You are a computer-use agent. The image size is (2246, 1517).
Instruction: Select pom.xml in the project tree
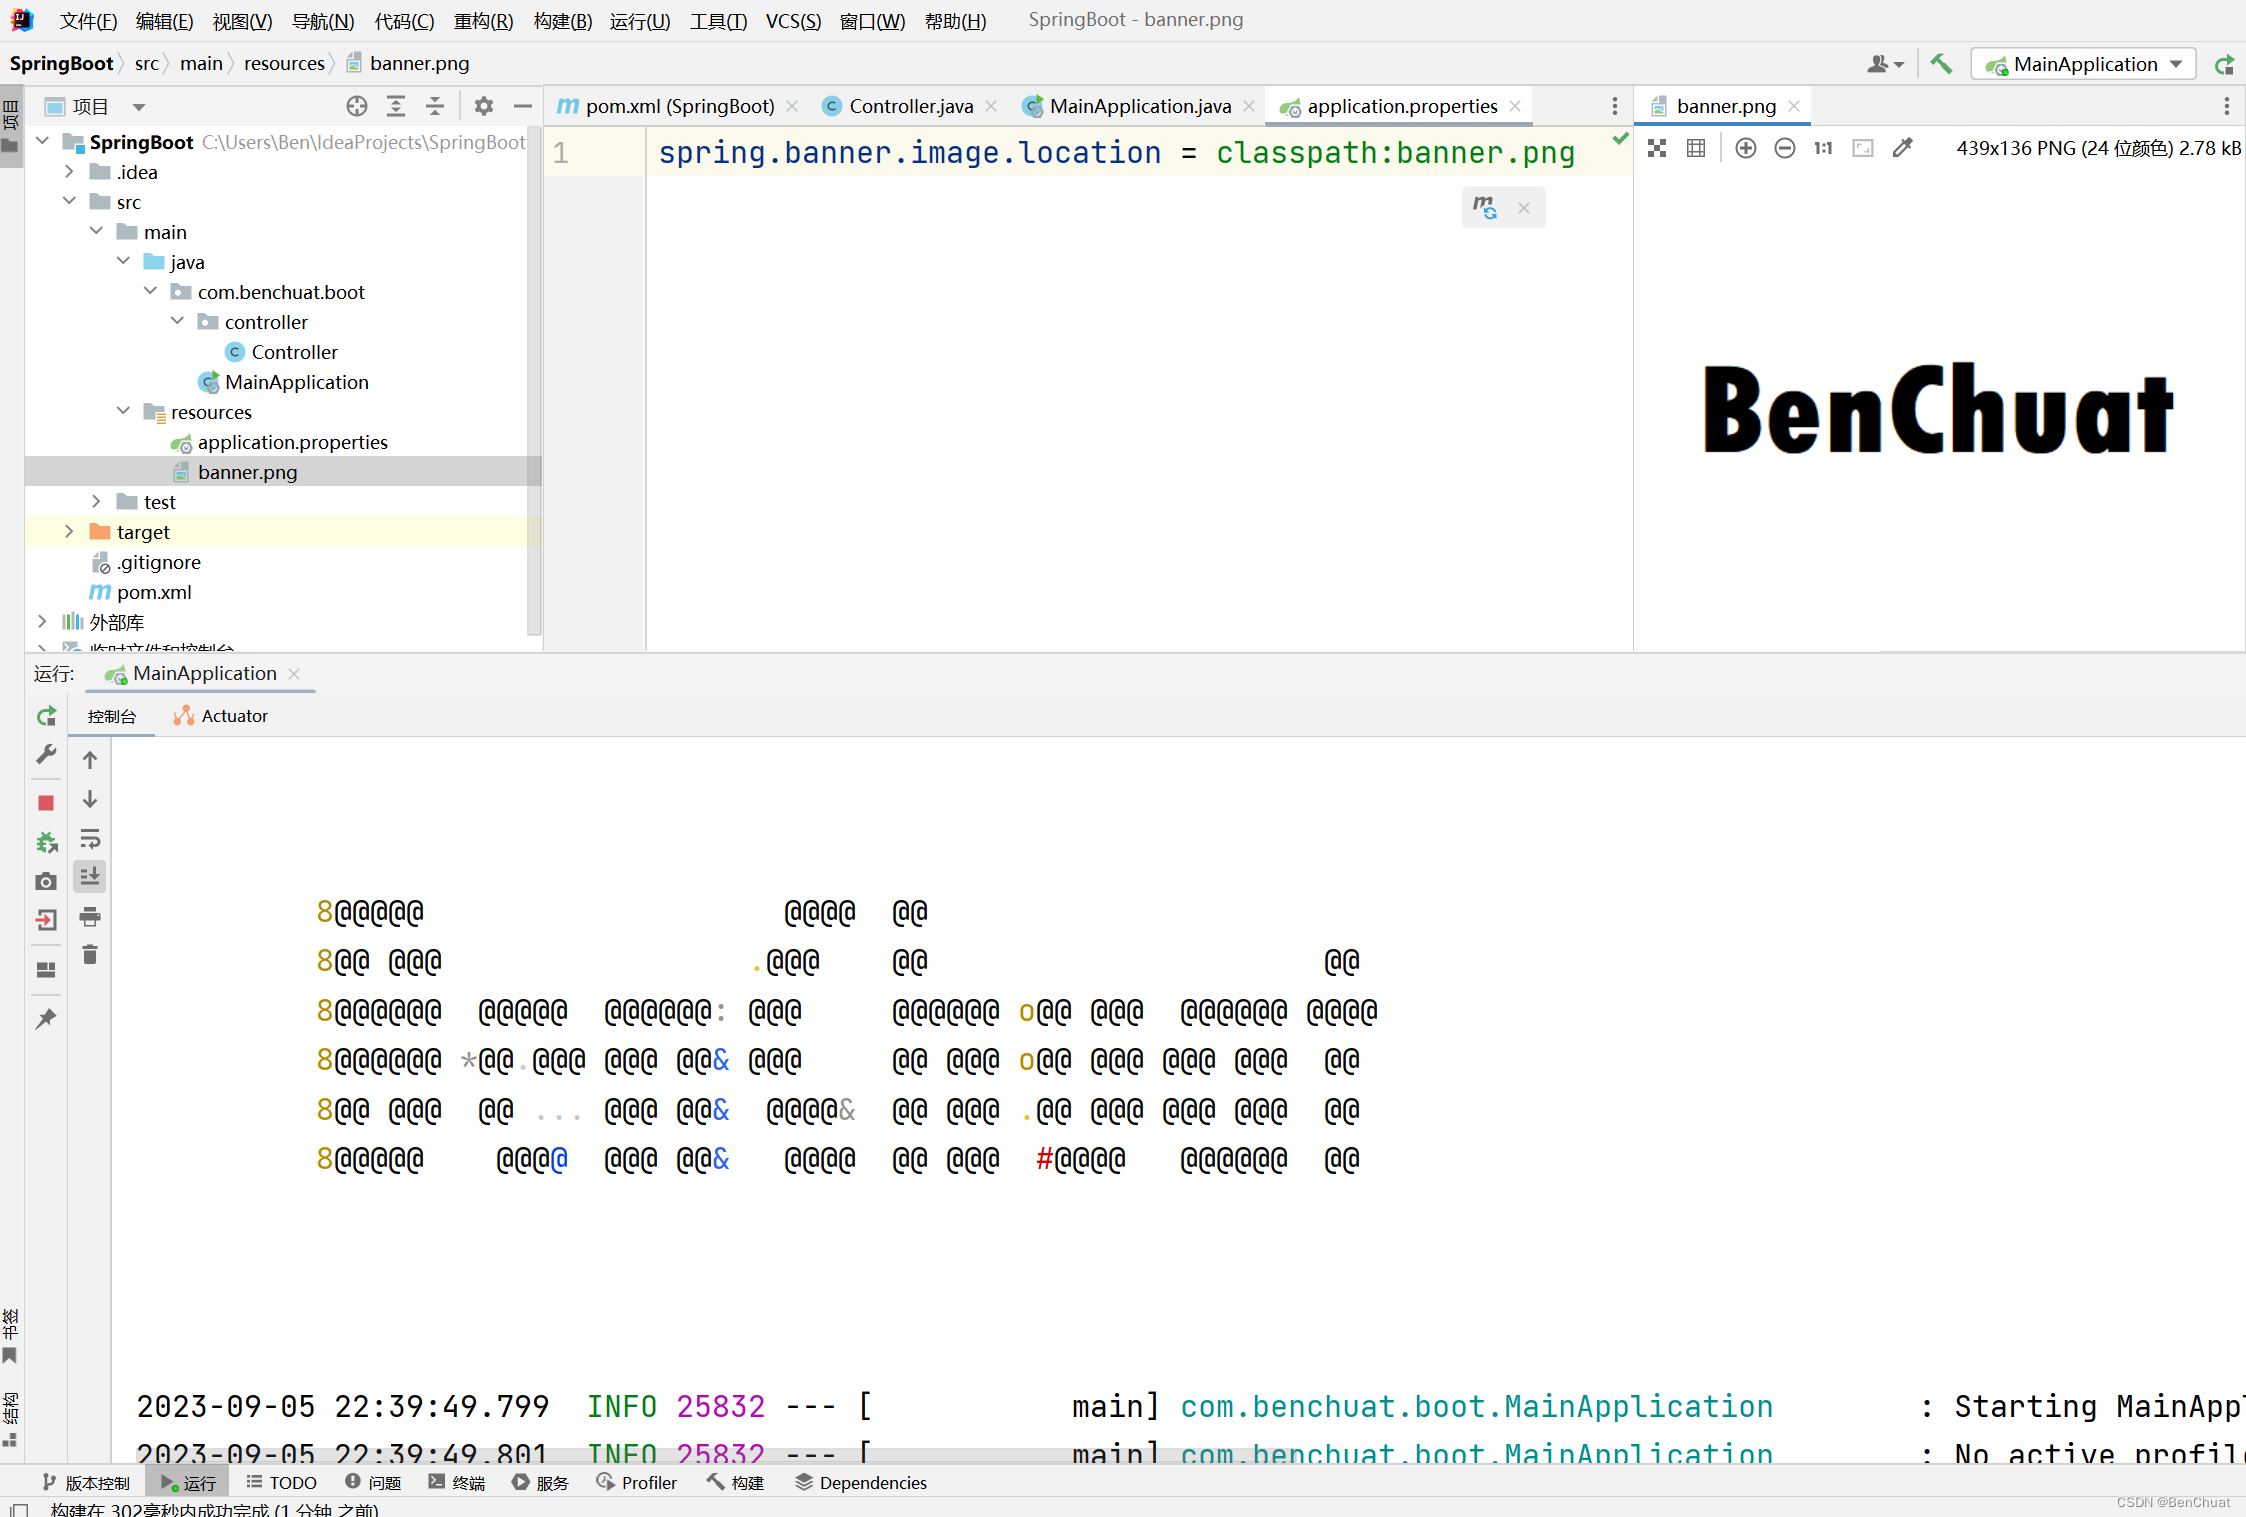tap(154, 592)
